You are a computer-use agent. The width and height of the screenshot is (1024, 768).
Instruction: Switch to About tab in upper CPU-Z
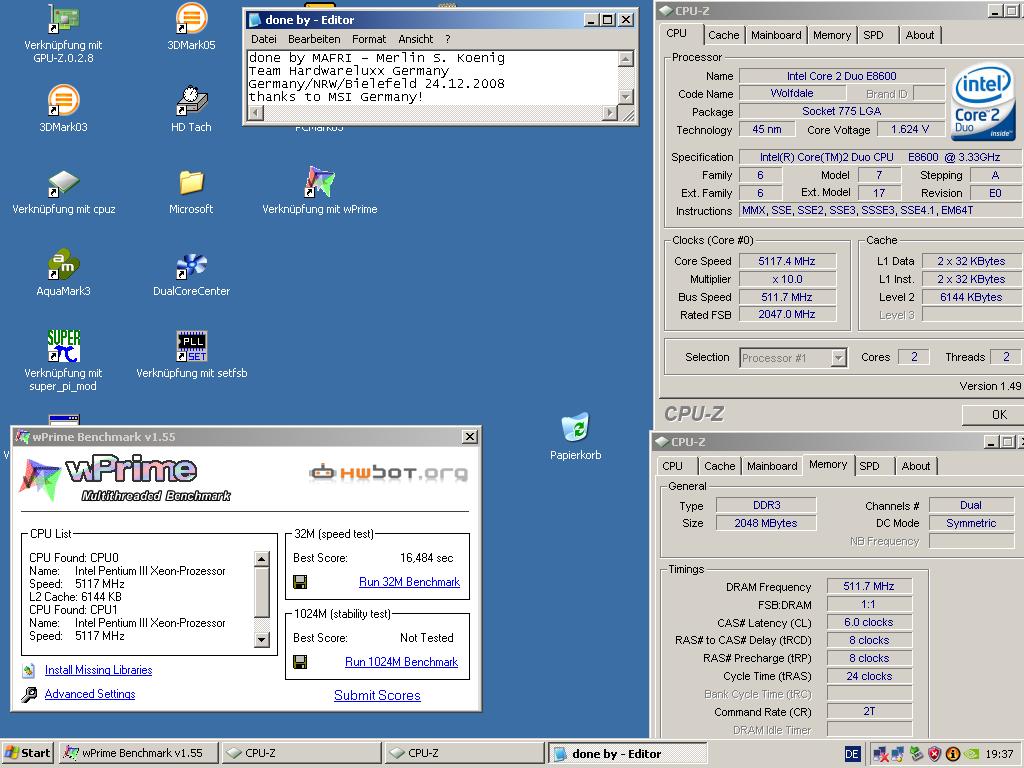(x=920, y=35)
